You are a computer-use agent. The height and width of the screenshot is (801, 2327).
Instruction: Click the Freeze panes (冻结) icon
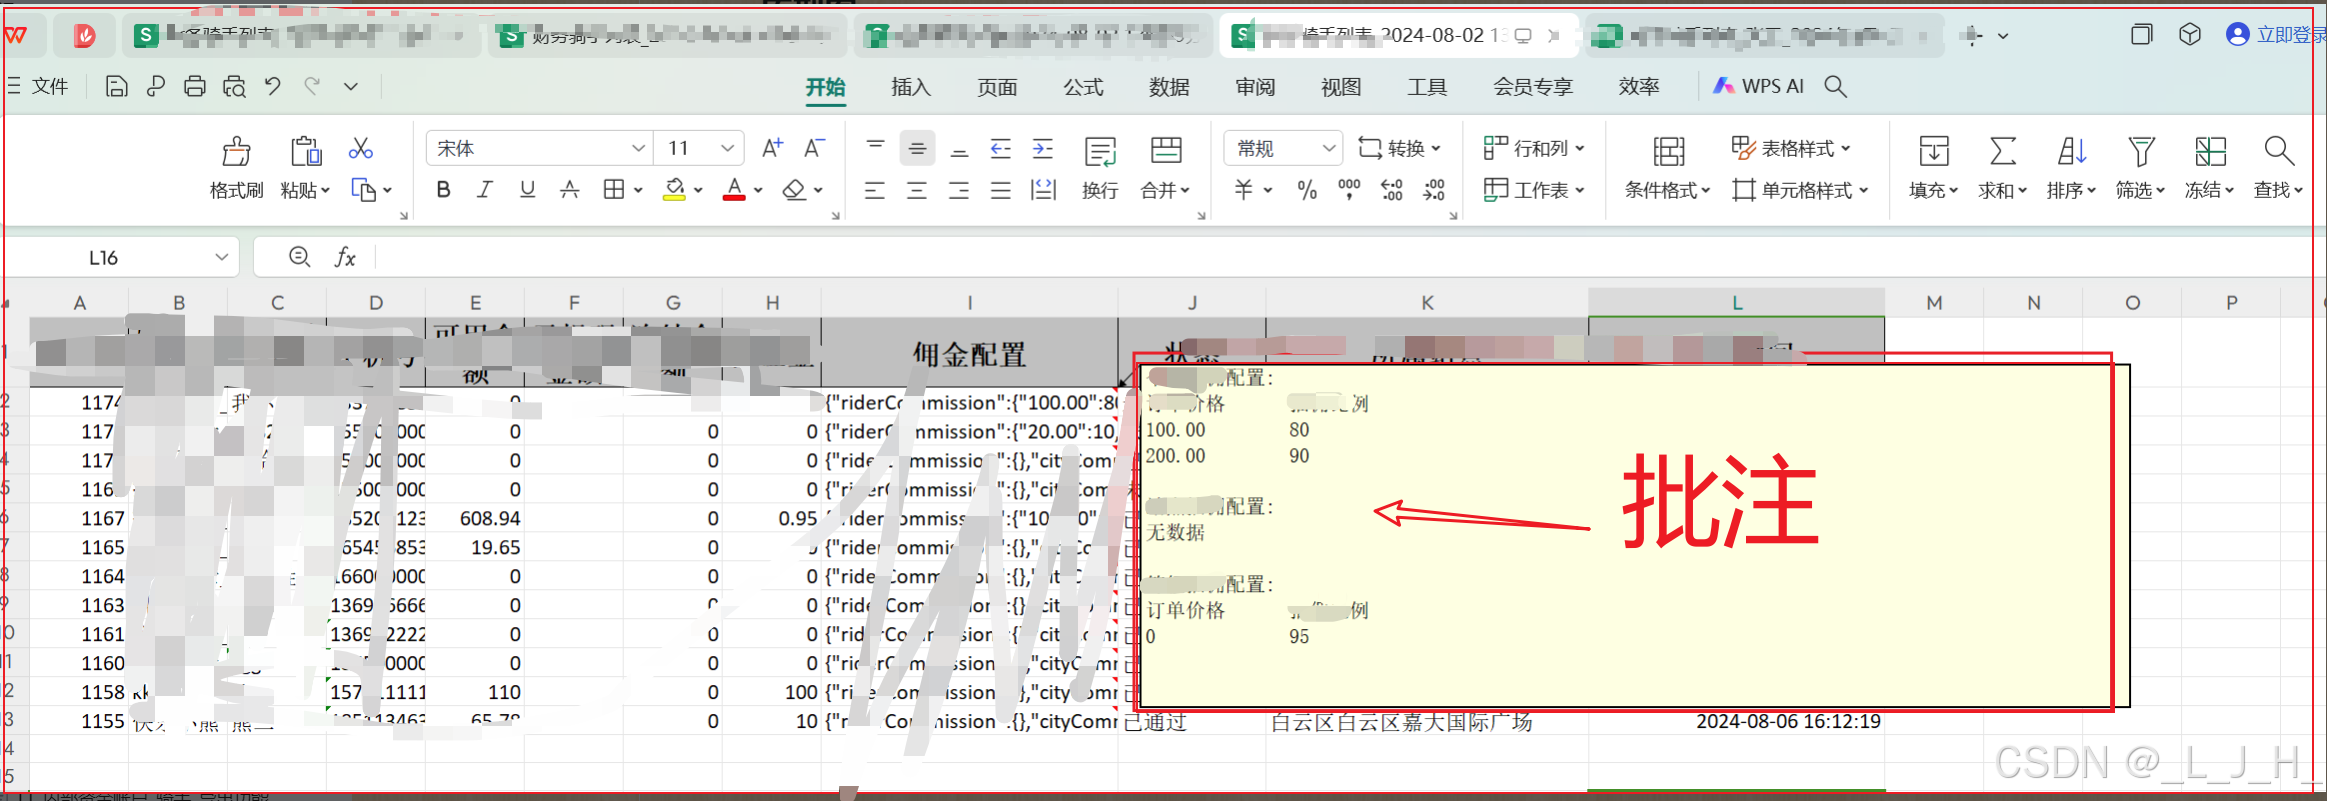(x=2210, y=151)
